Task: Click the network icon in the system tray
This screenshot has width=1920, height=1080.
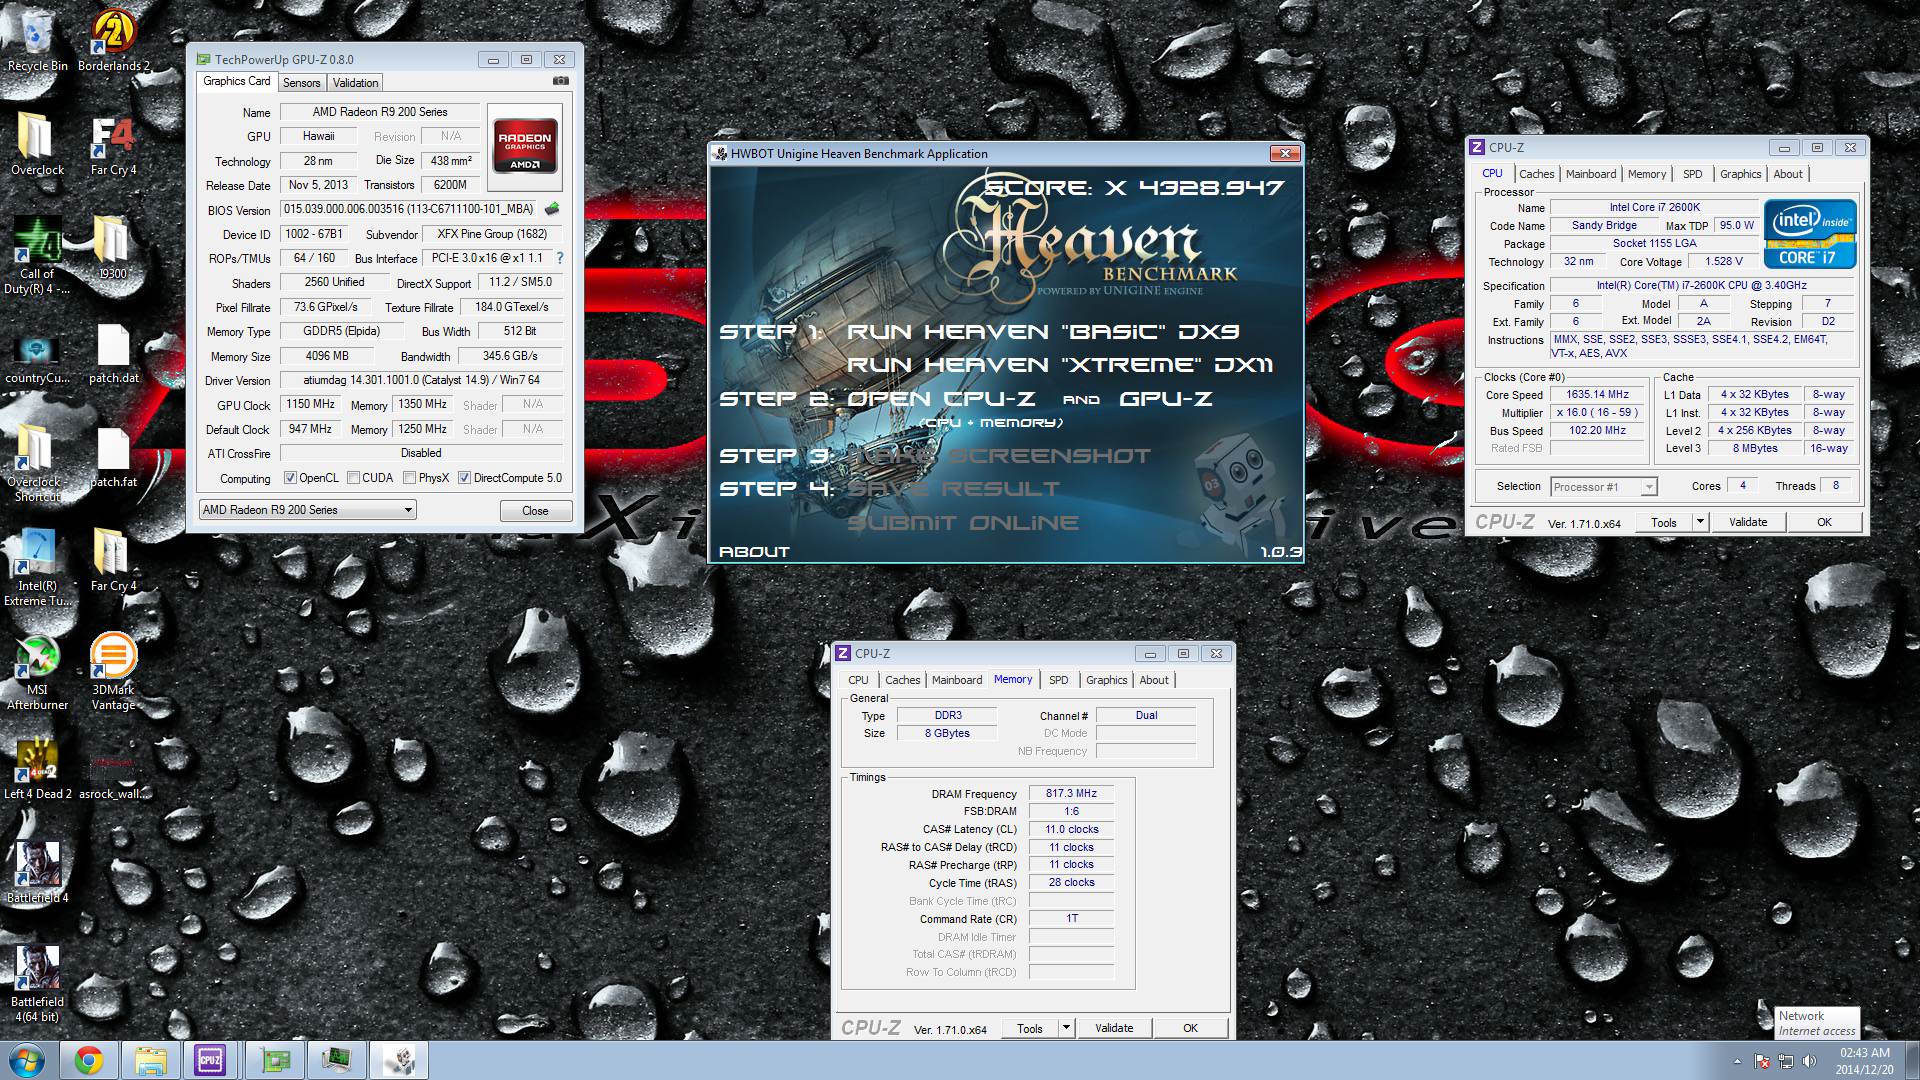Action: (1786, 1061)
